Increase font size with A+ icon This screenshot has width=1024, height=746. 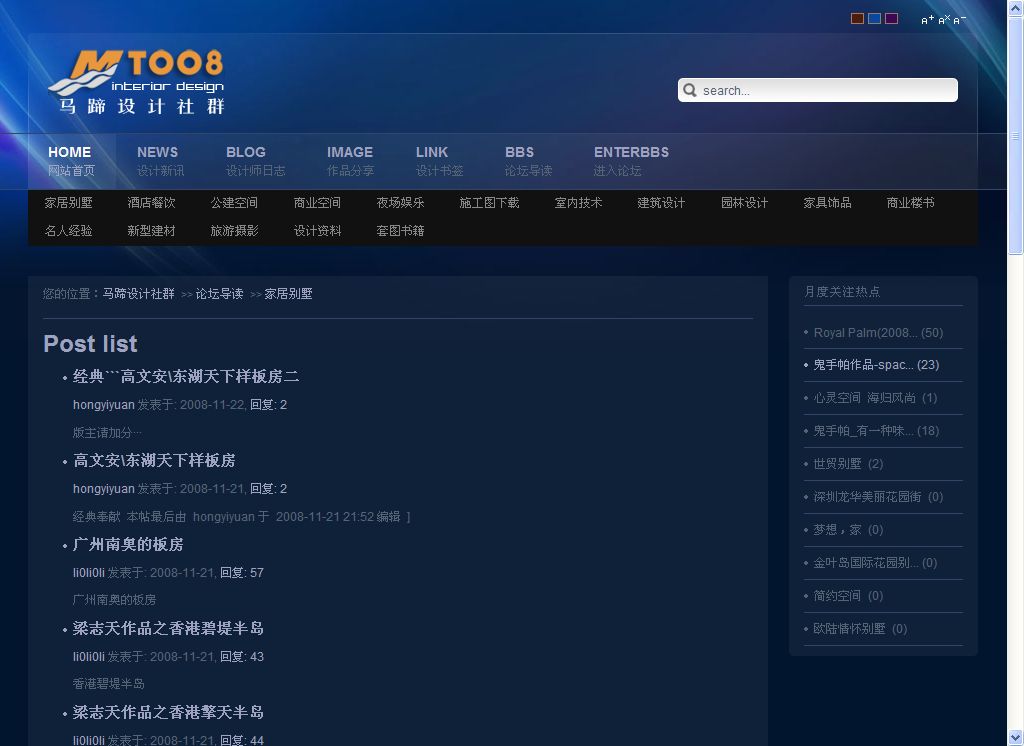pos(927,20)
